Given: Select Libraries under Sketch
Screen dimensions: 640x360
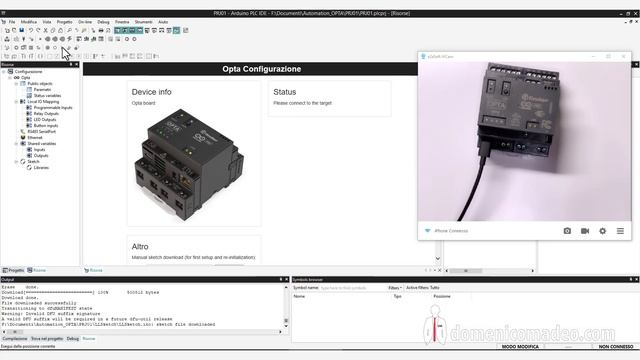Looking at the screenshot, I should click(x=41, y=168).
